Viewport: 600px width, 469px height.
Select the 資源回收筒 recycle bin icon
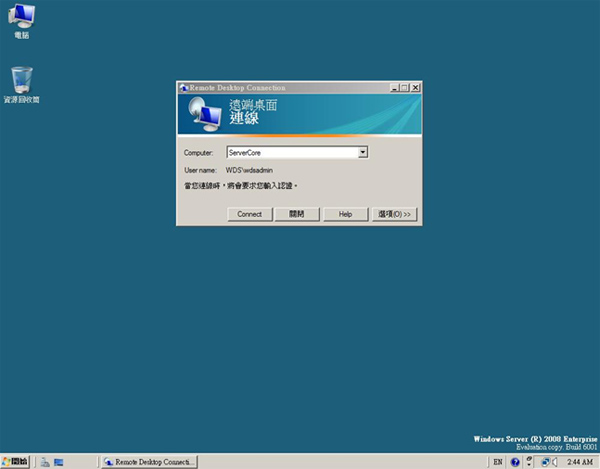21,80
